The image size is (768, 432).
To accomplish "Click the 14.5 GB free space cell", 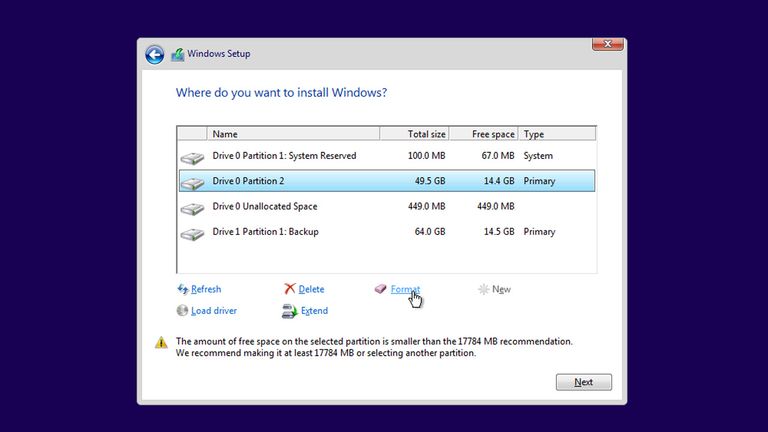I will 499,232.
